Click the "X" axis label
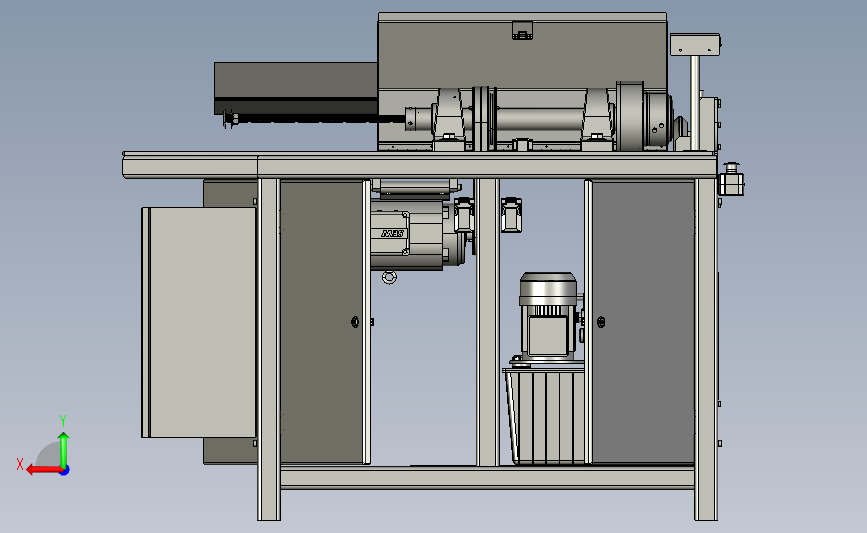 pyautogui.click(x=20, y=464)
